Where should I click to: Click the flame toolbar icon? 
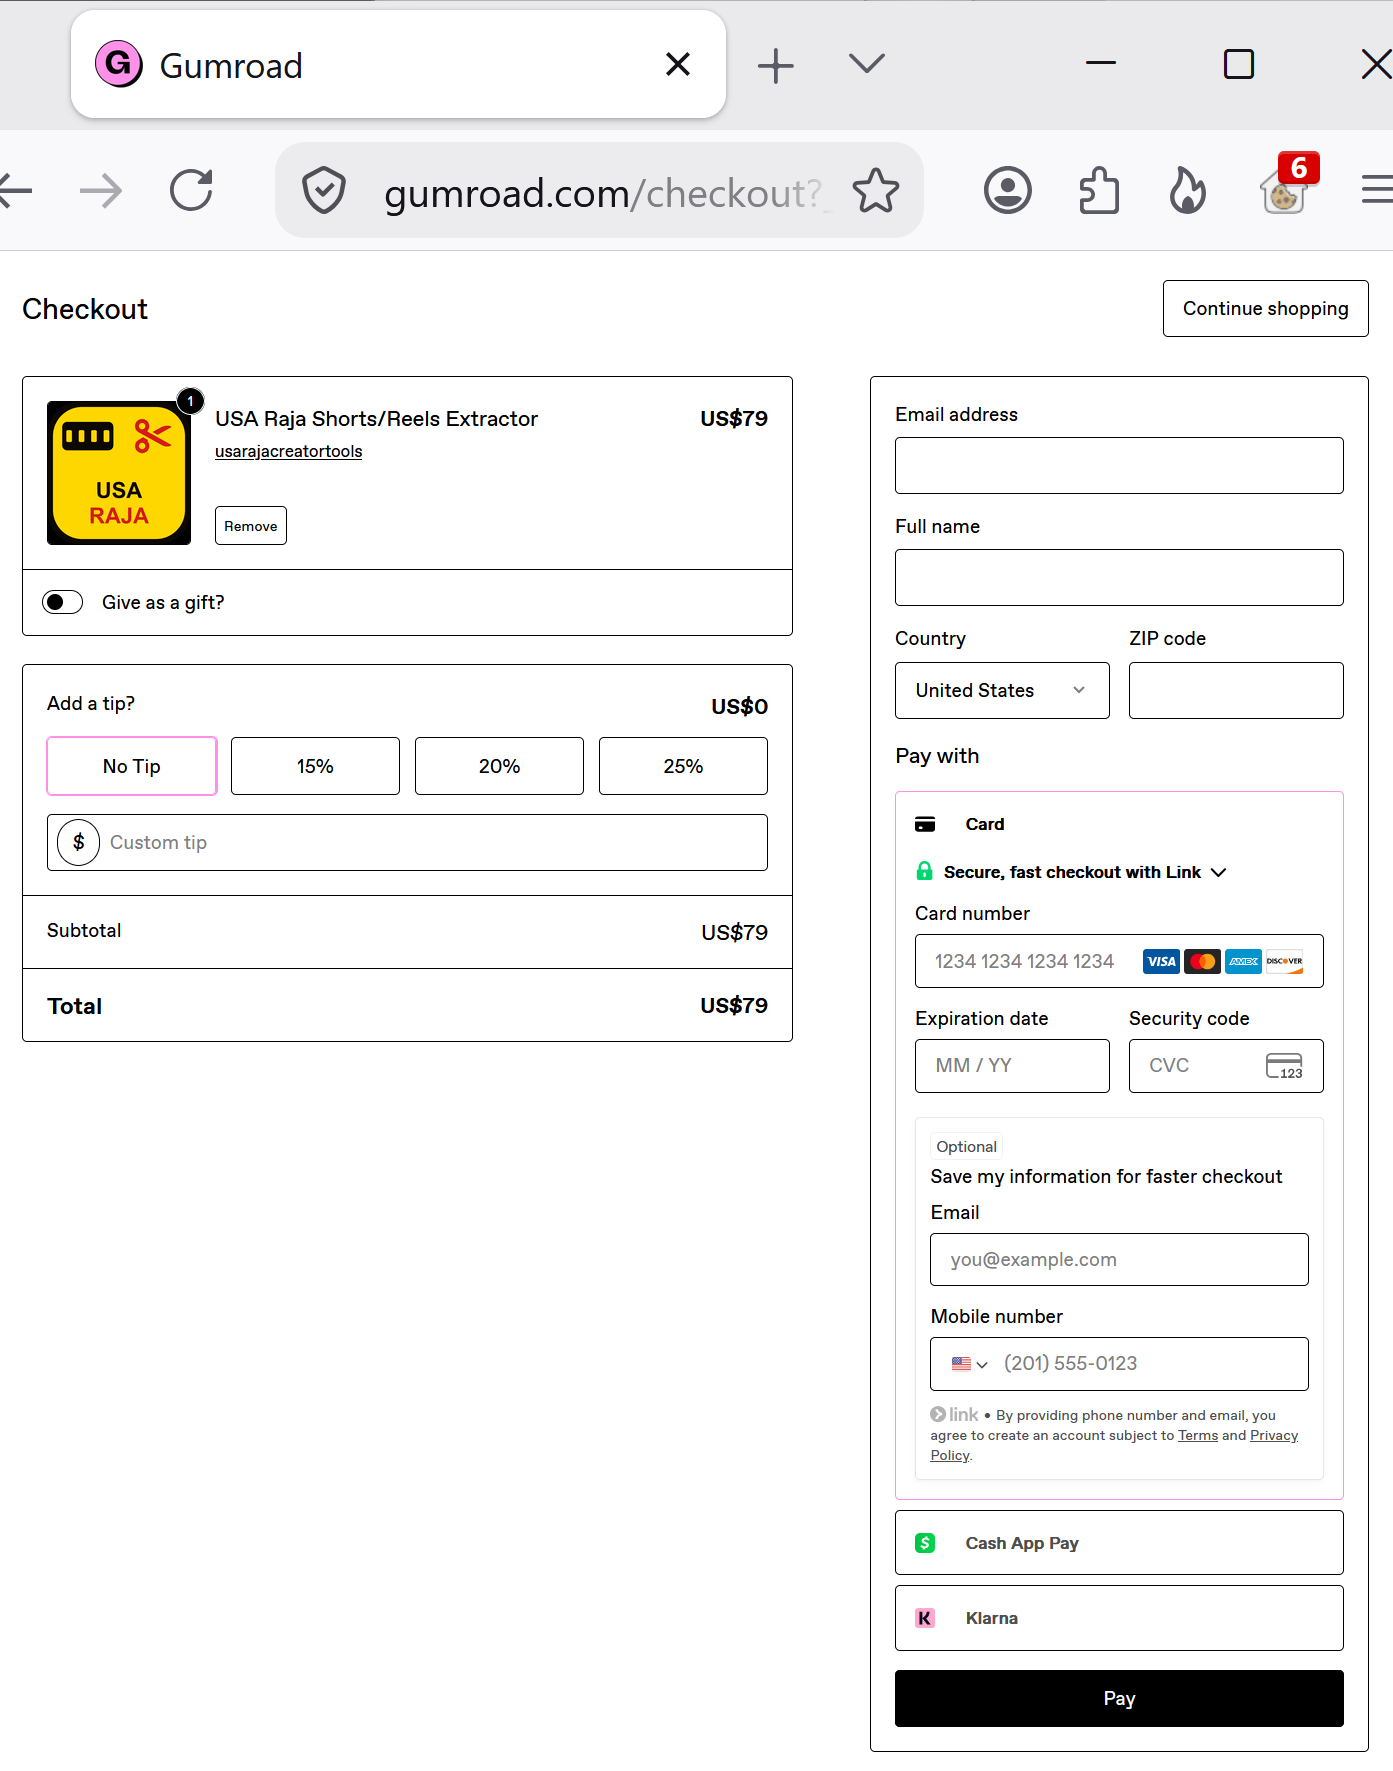pos(1187,190)
